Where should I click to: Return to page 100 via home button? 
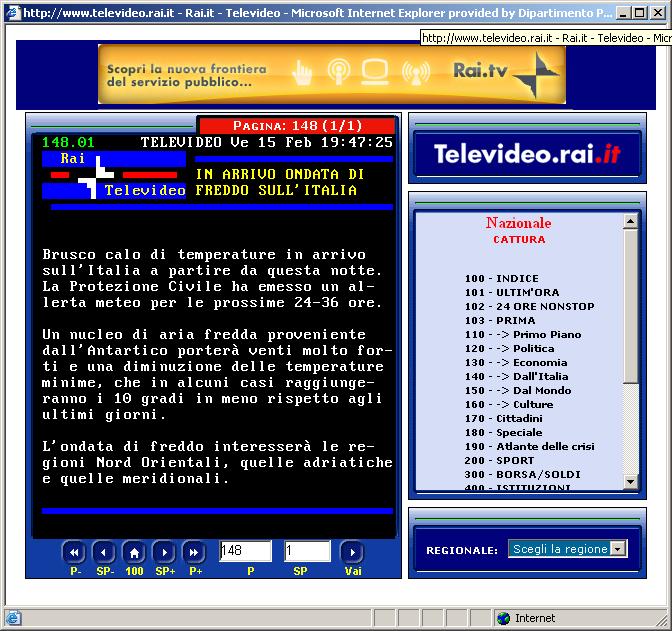(134, 552)
